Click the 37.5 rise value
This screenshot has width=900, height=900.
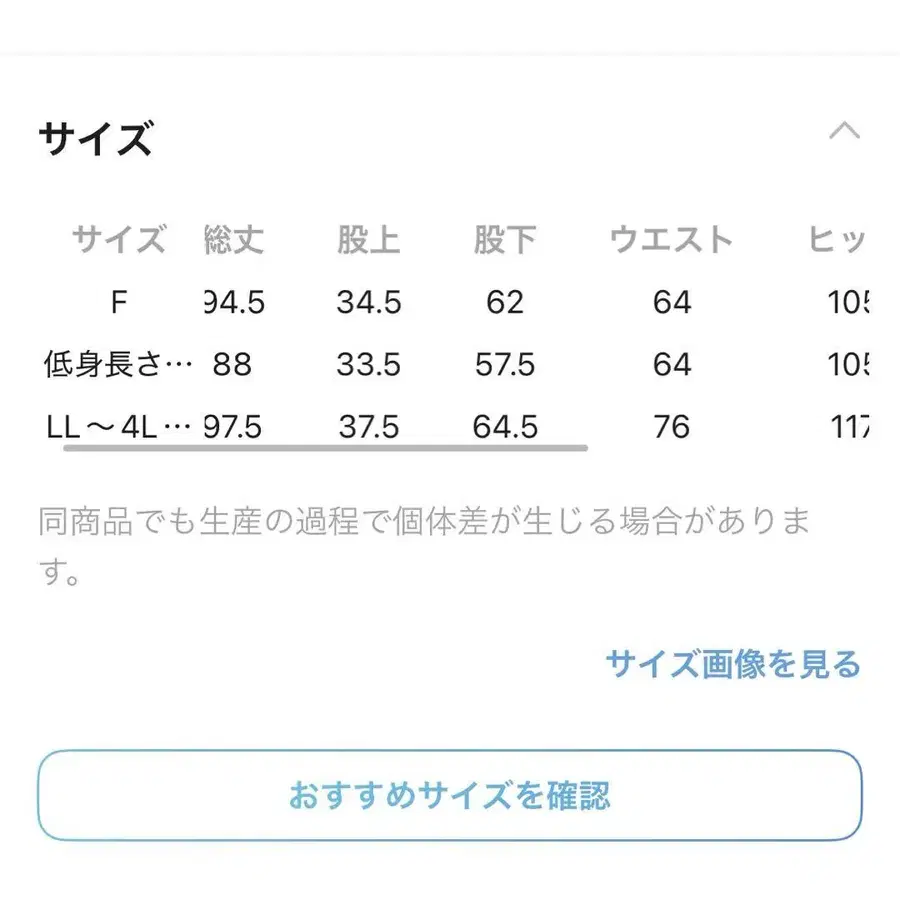[368, 428]
